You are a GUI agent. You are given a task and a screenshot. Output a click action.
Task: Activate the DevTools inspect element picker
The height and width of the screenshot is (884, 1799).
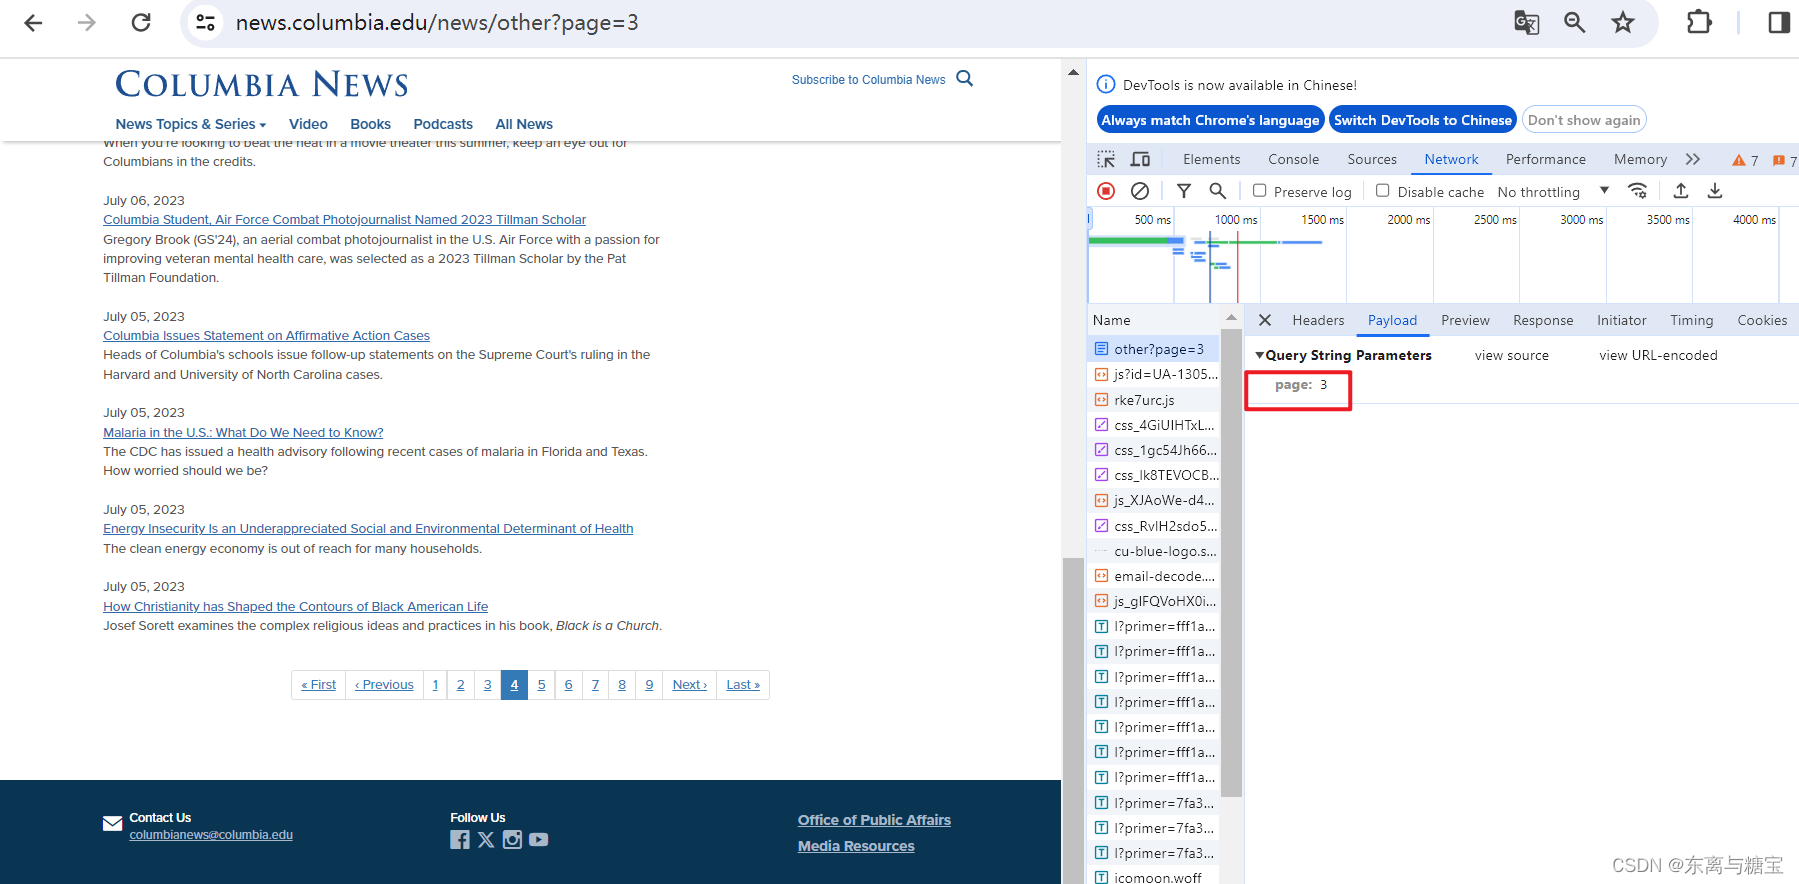1106,159
